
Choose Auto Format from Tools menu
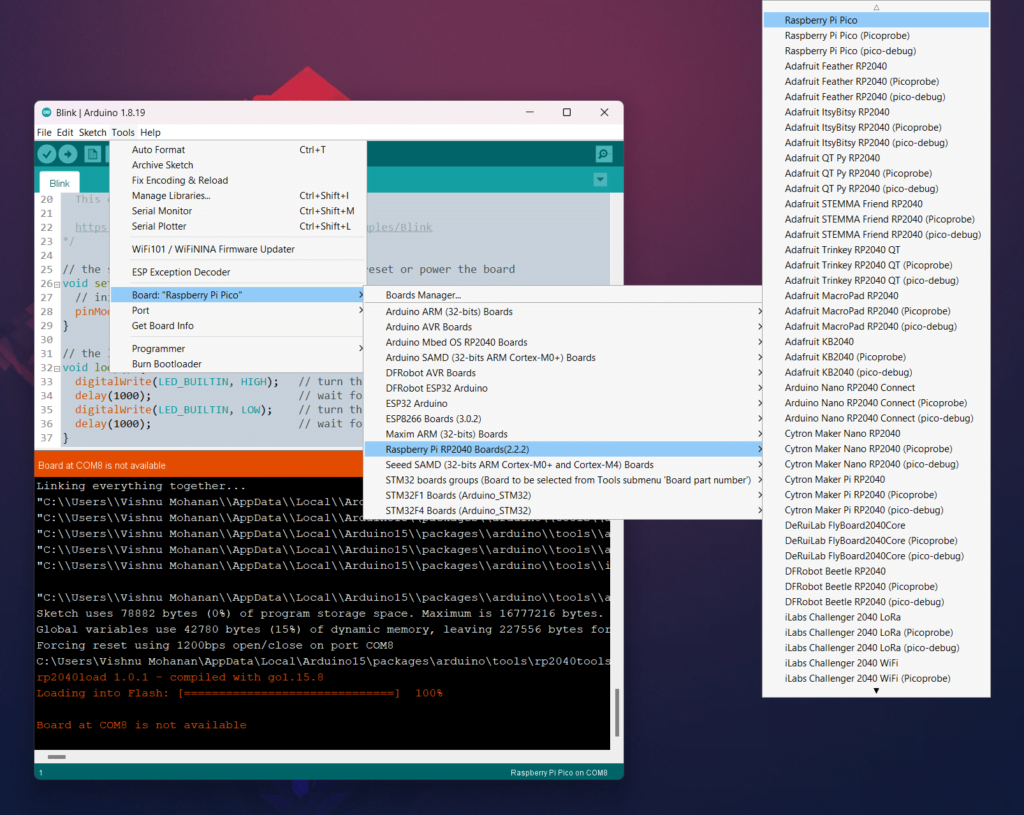[x=238, y=150]
